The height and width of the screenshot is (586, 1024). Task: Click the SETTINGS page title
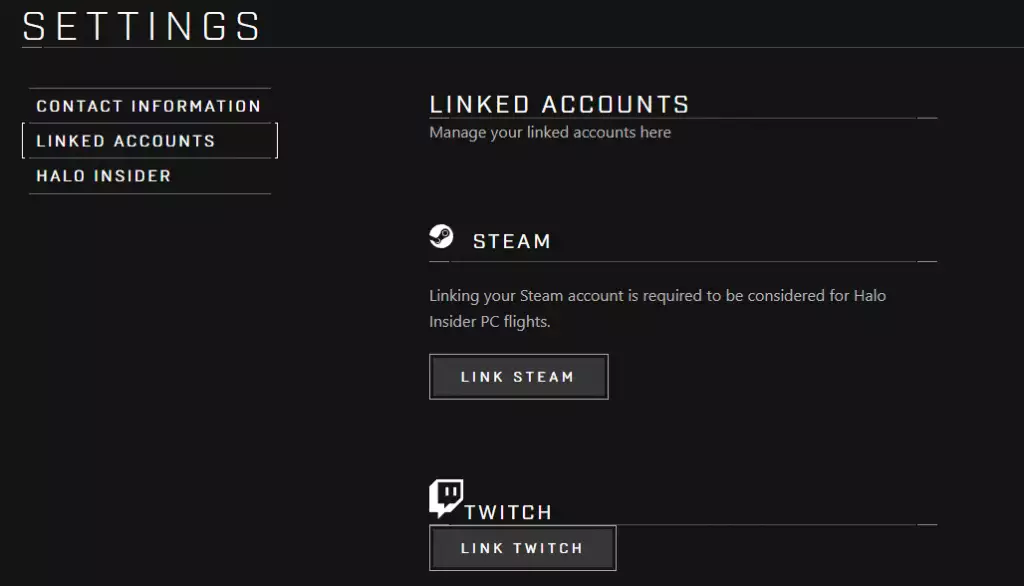pos(142,26)
